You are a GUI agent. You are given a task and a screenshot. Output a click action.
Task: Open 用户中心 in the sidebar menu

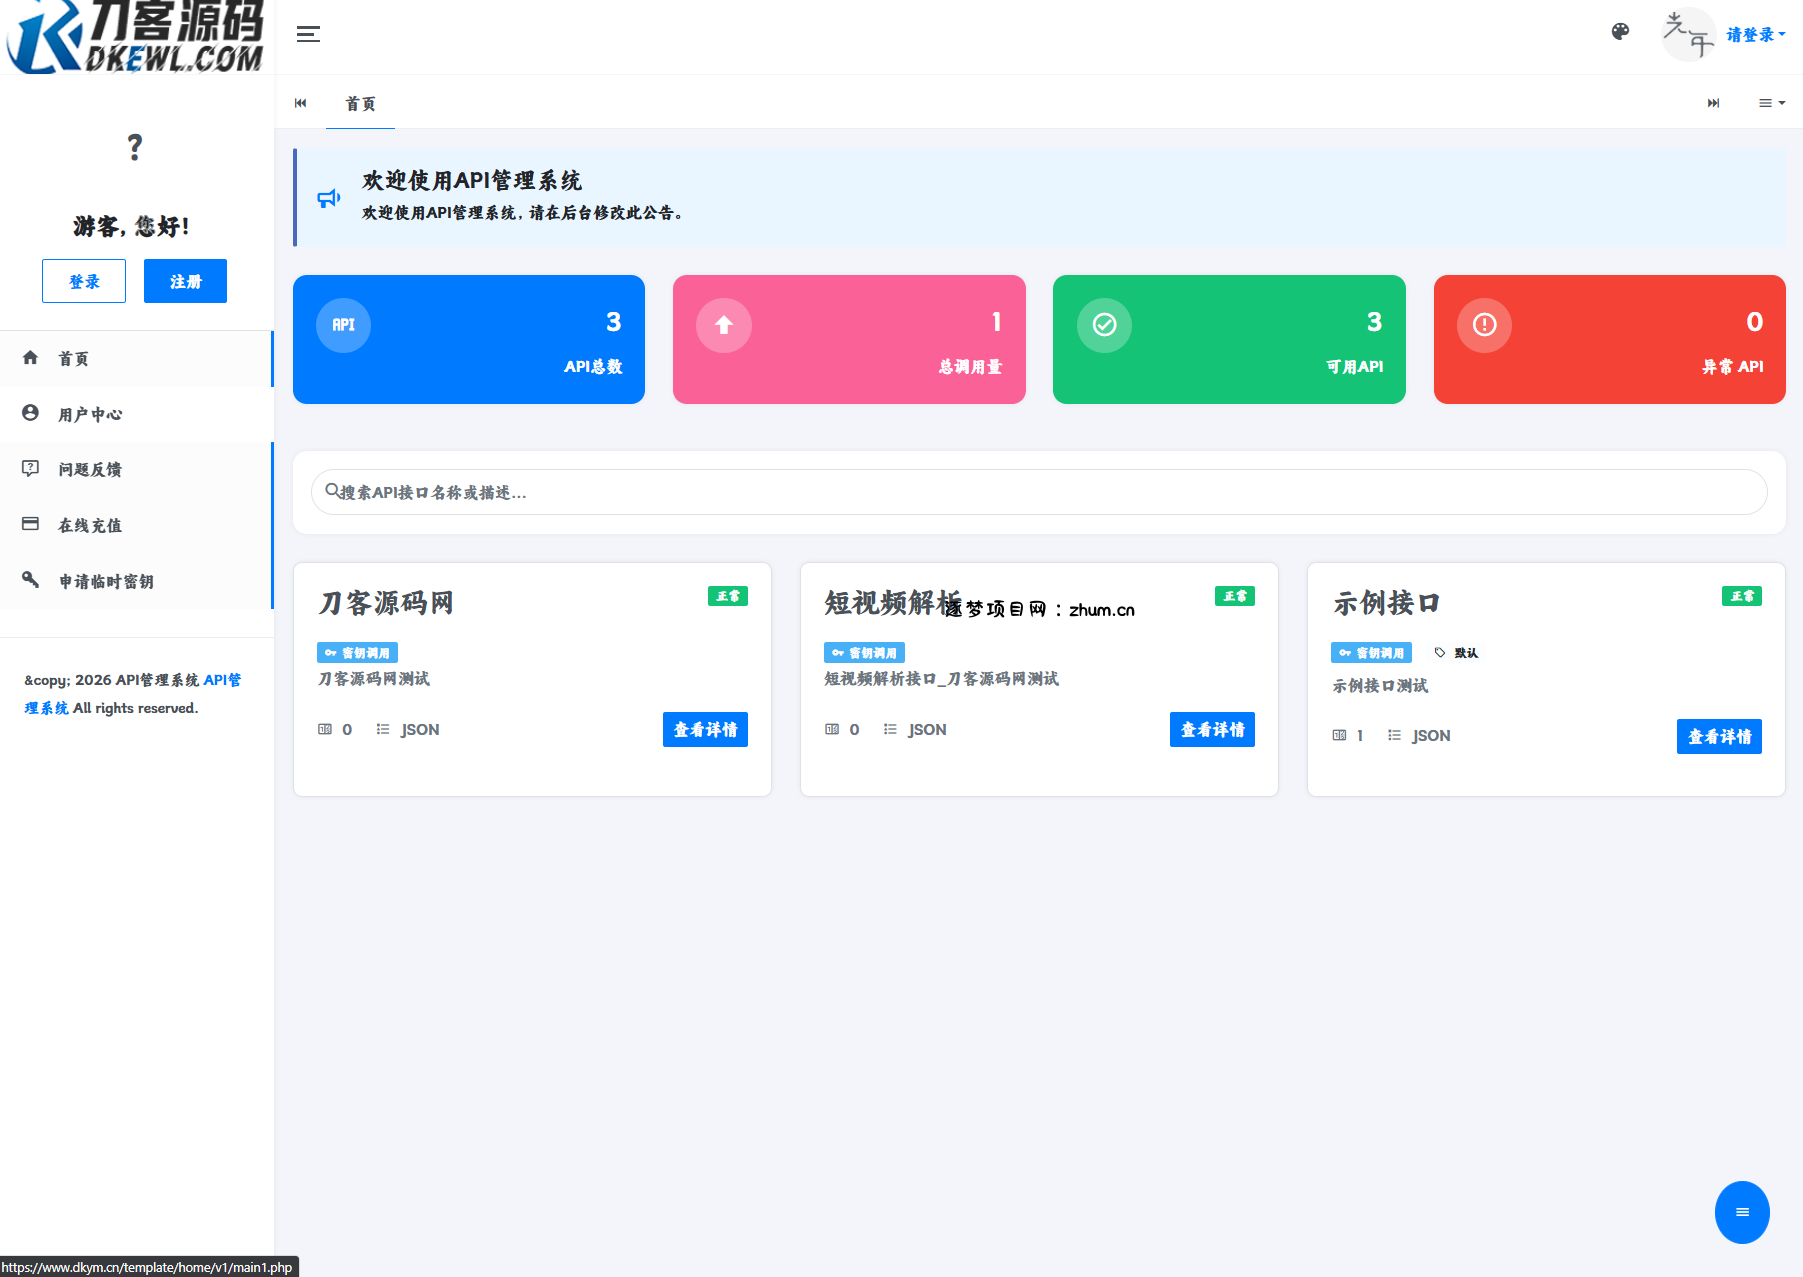[136, 414]
